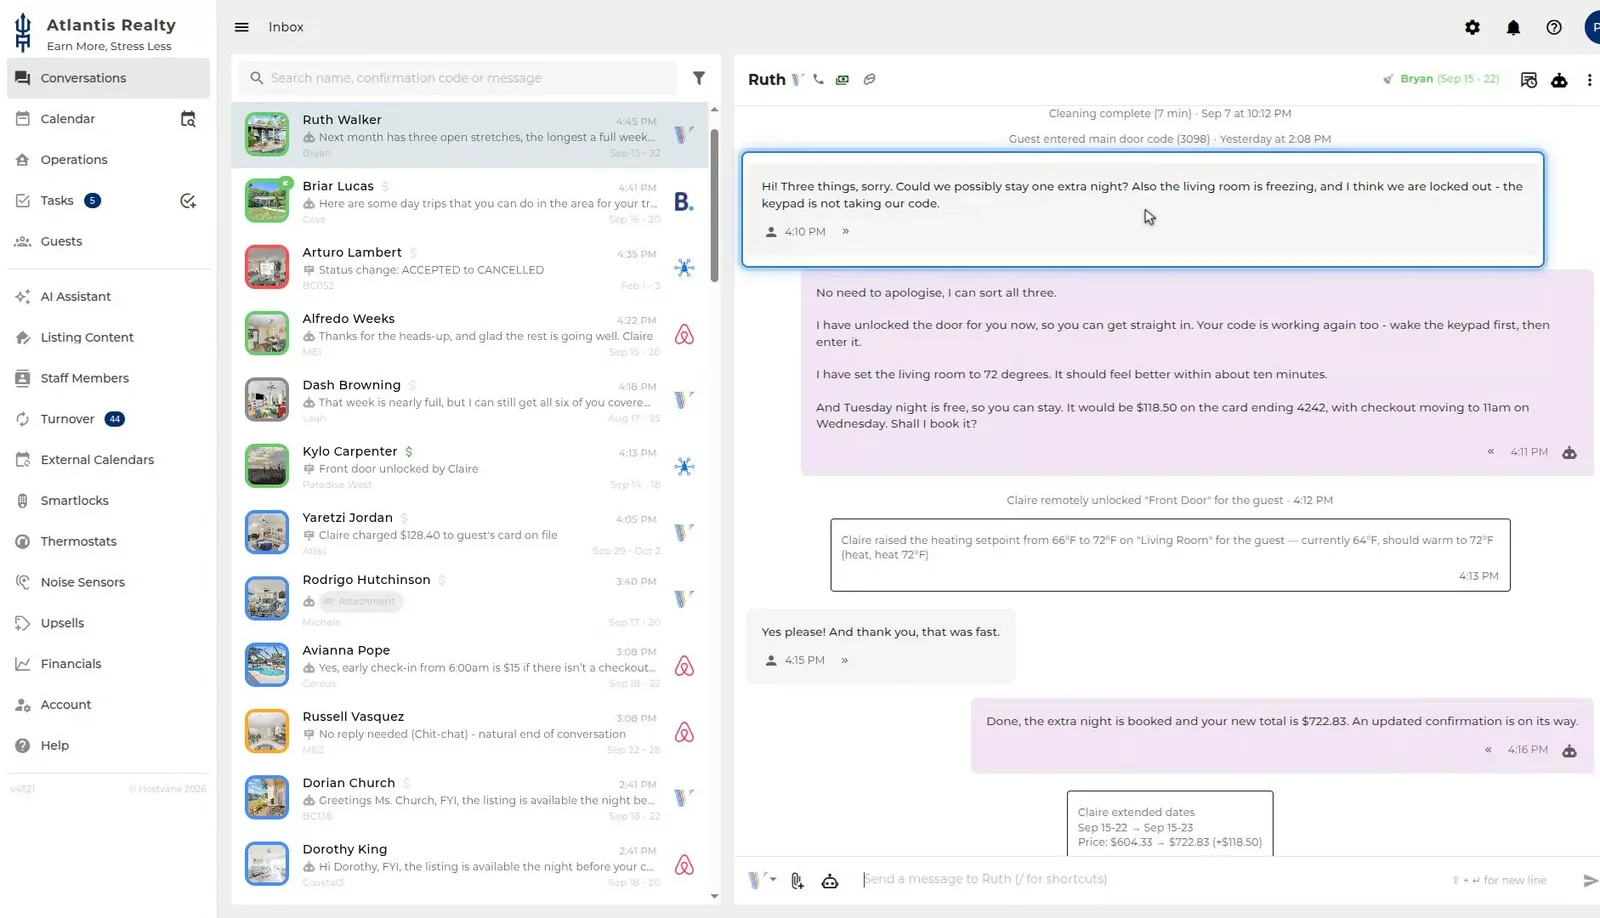1600x918 pixels.
Task: Click the calendar add icon beside Calendar
Action: 188,119
